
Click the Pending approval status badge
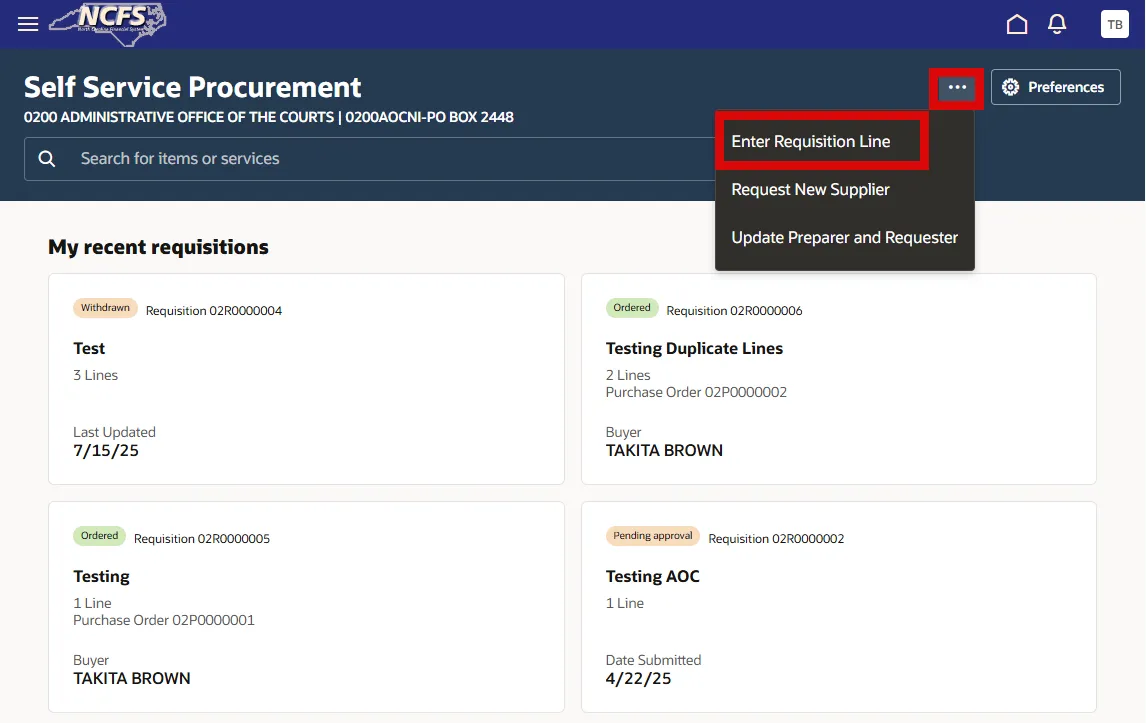click(x=652, y=536)
